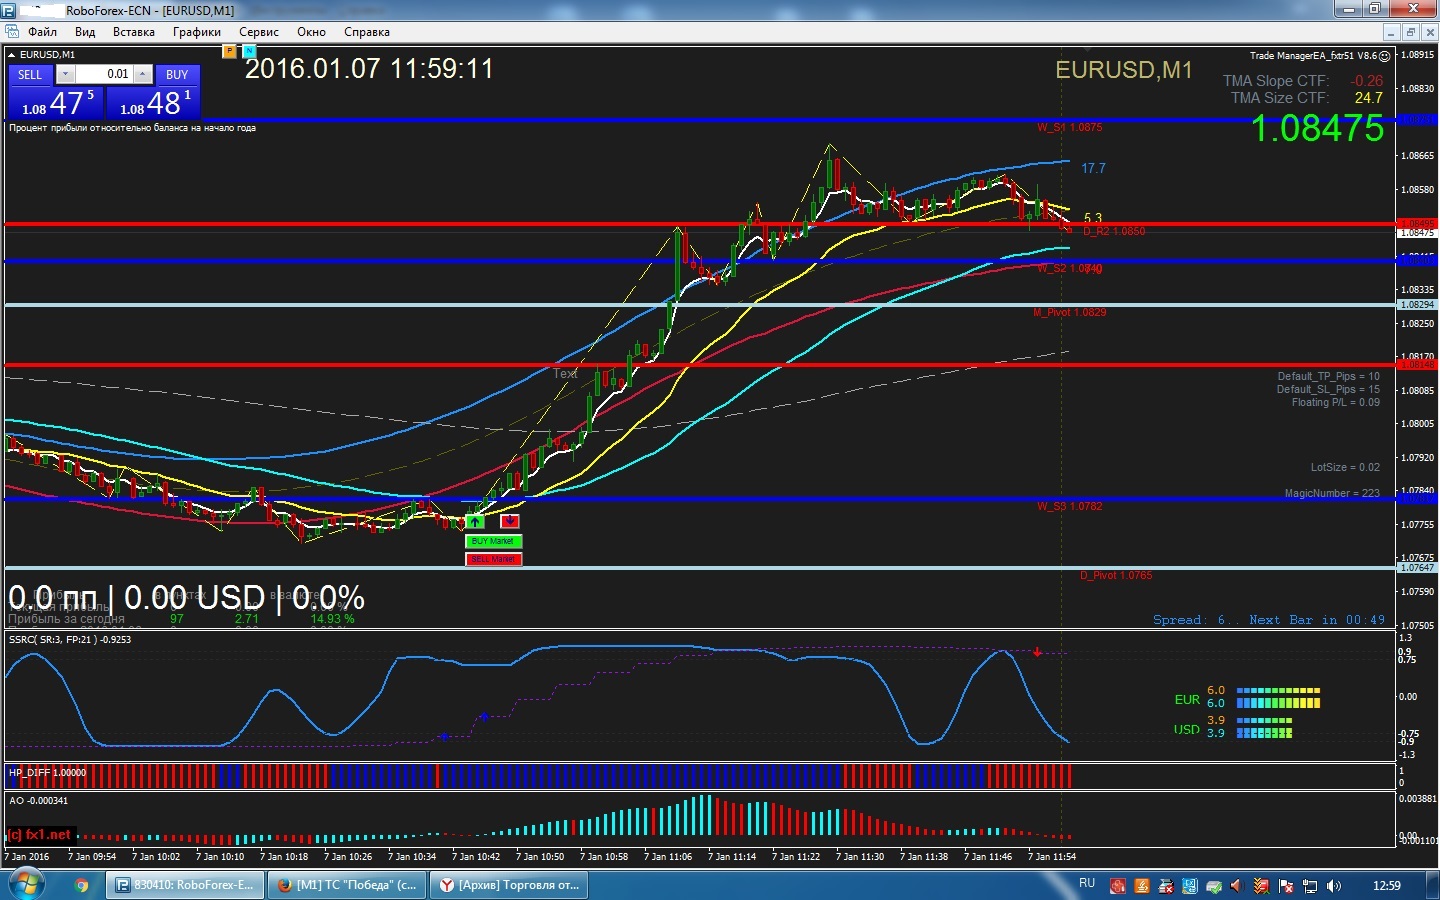This screenshot has width=1440, height=900.
Task: Click the D_Pivot 1.0765 level label
Action: 1116,576
